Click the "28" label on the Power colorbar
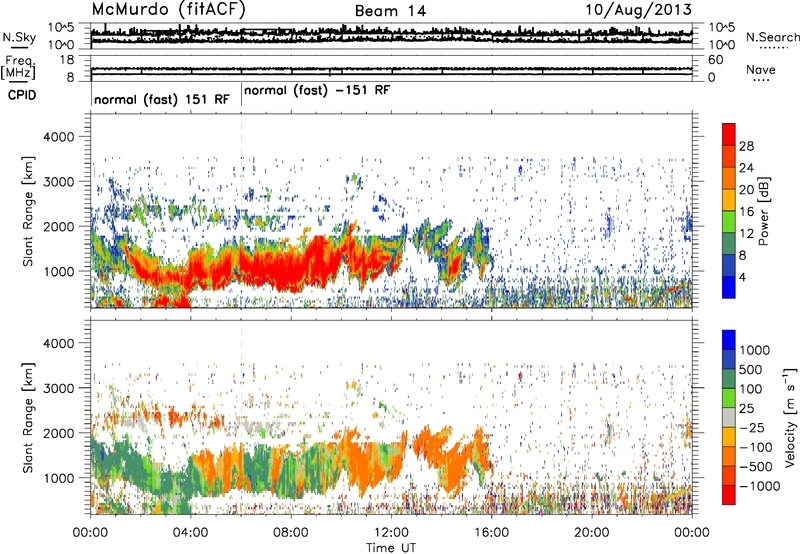Image resolution: width=800 pixels, height=554 pixels. click(746, 146)
